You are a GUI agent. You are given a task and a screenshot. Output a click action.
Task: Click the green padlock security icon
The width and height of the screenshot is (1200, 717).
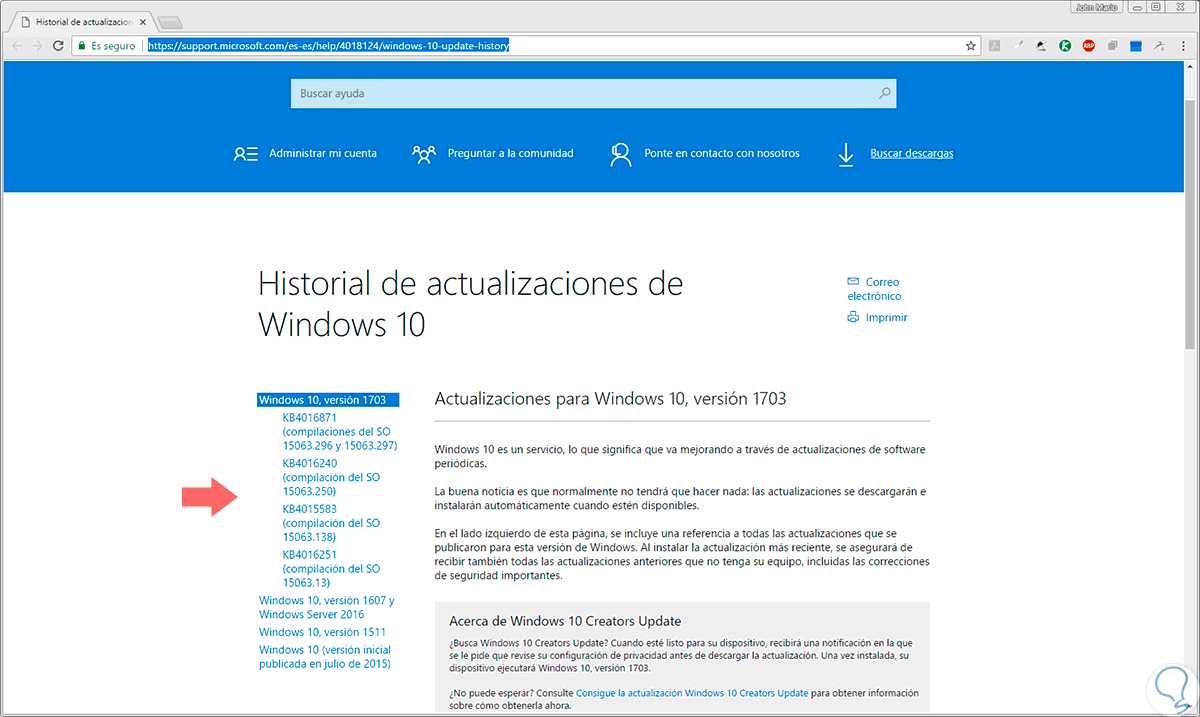(82, 46)
